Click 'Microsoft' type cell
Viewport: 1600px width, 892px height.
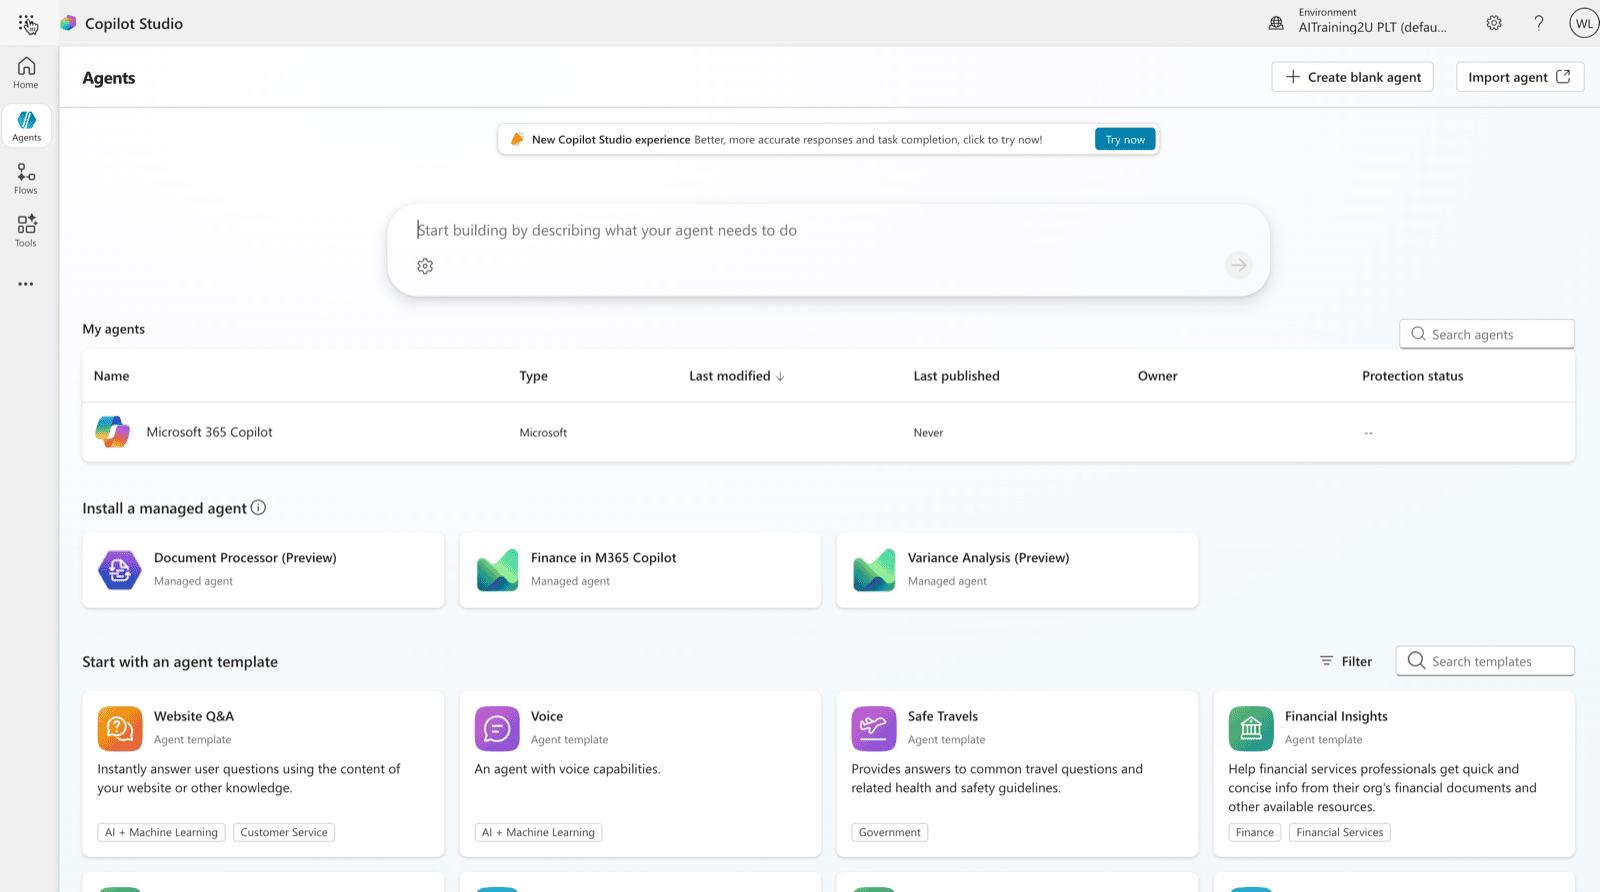pyautogui.click(x=543, y=433)
